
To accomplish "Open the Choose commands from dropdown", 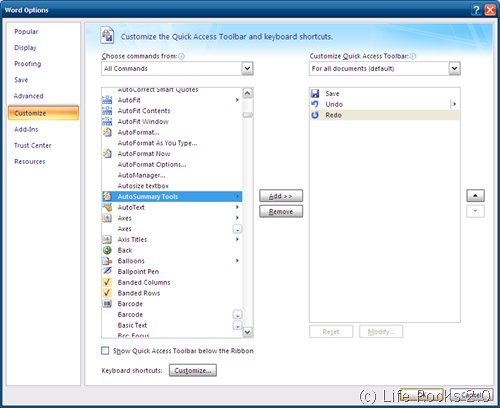I will (247, 68).
